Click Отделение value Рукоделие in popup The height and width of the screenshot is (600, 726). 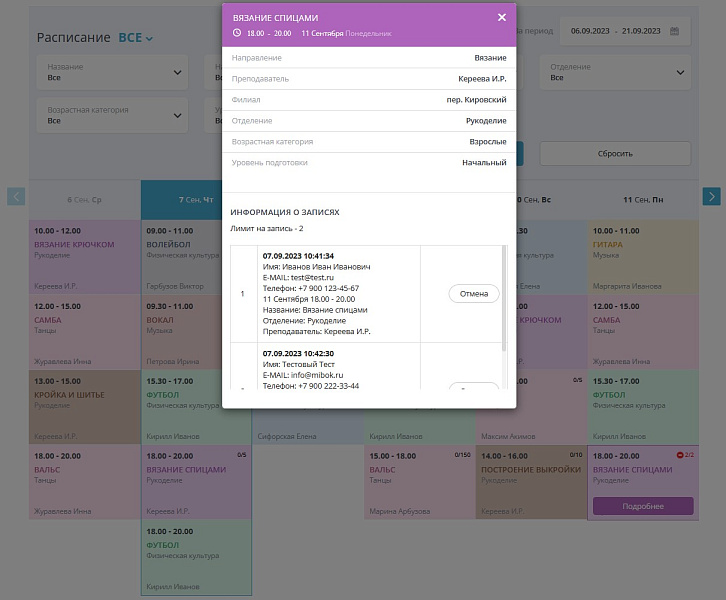click(486, 121)
